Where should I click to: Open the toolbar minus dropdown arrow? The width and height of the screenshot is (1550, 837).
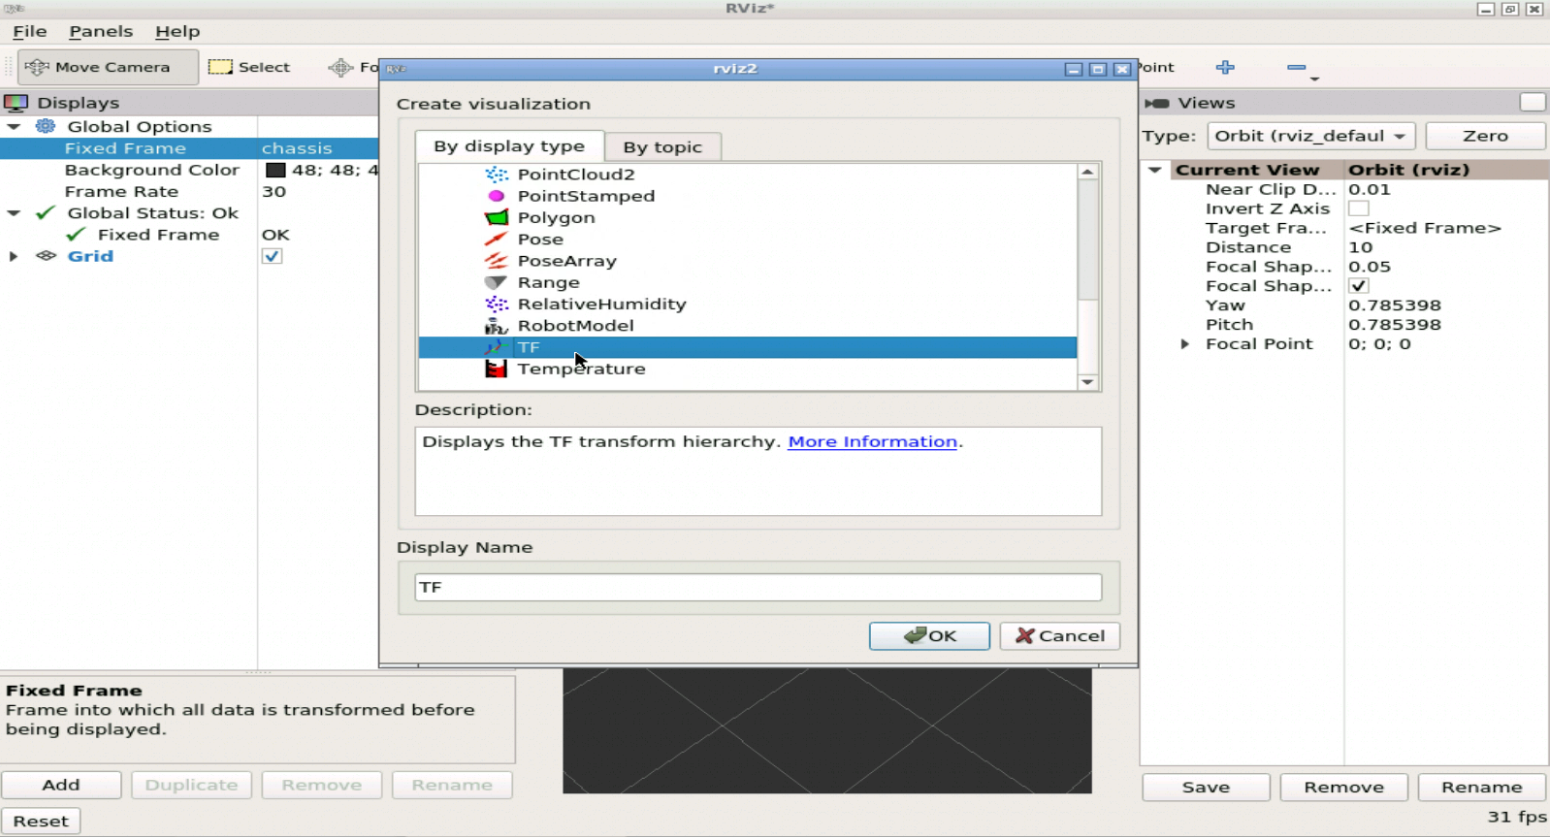[1315, 79]
